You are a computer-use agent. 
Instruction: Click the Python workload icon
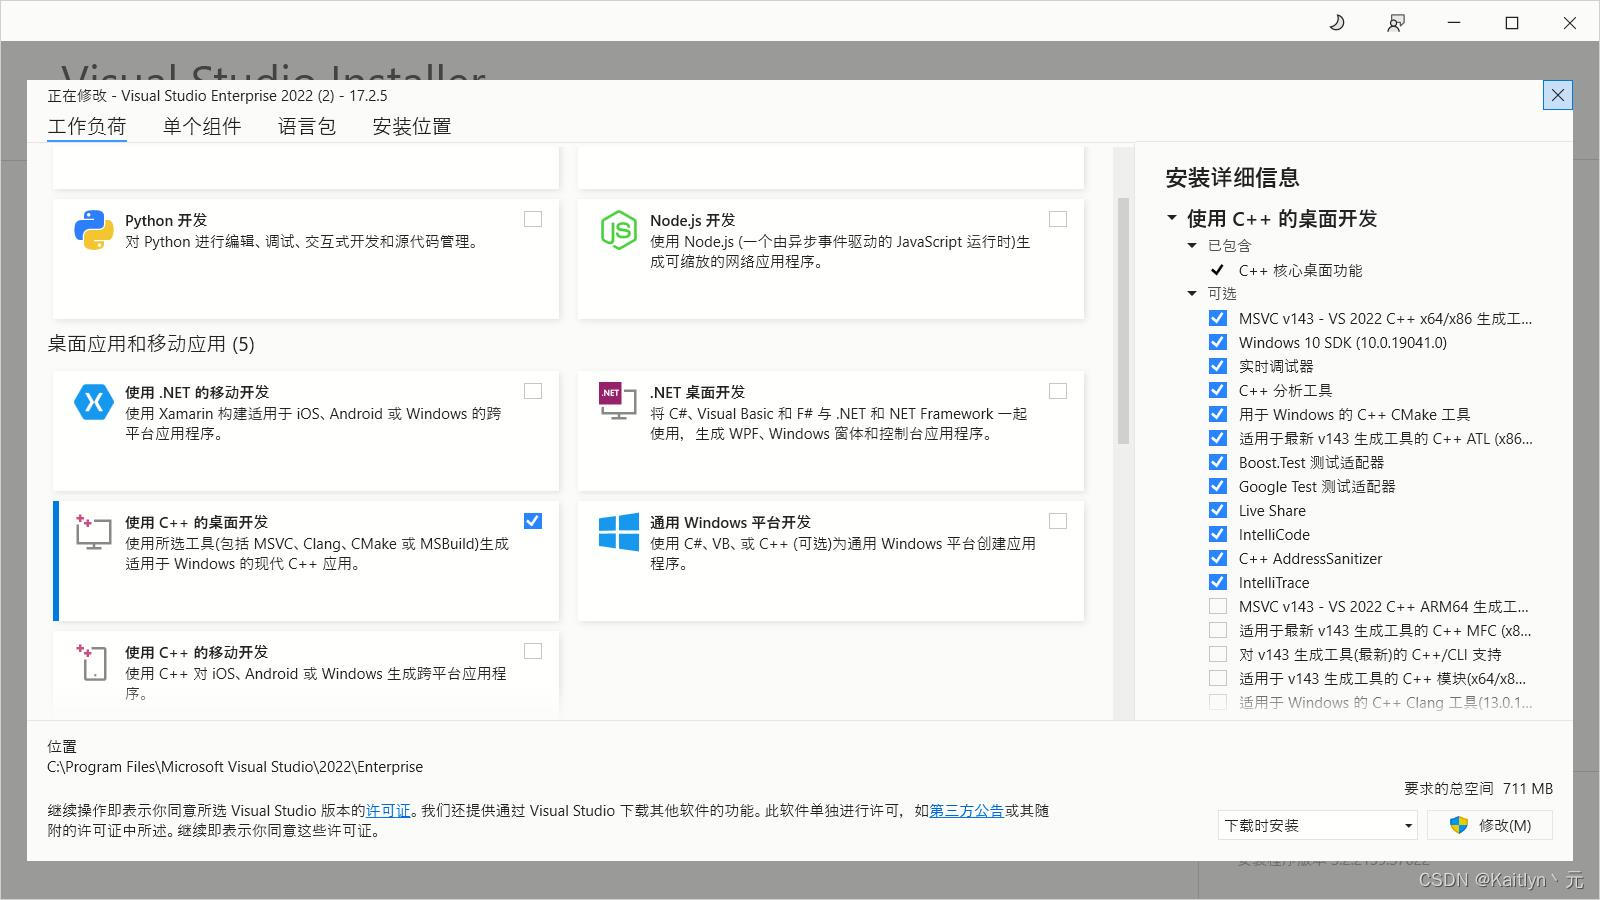point(93,230)
